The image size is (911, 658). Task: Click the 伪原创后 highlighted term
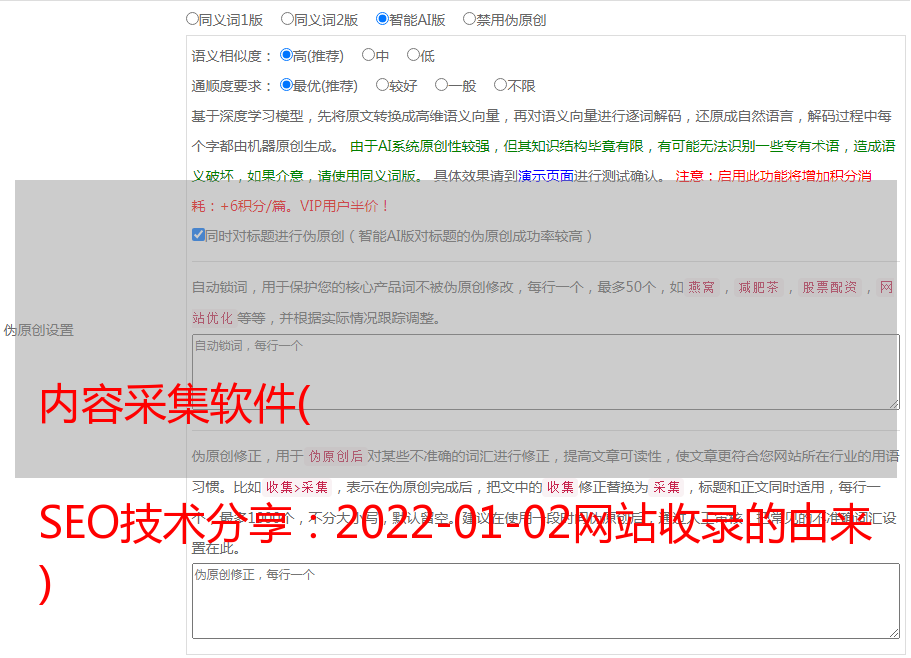click(335, 456)
